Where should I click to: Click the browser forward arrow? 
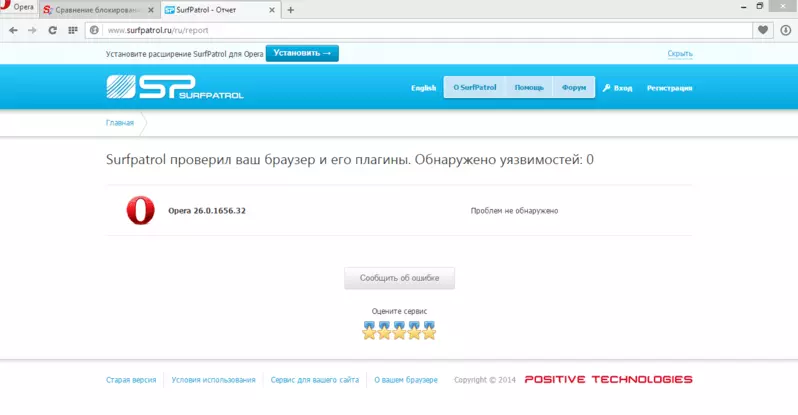[32, 30]
